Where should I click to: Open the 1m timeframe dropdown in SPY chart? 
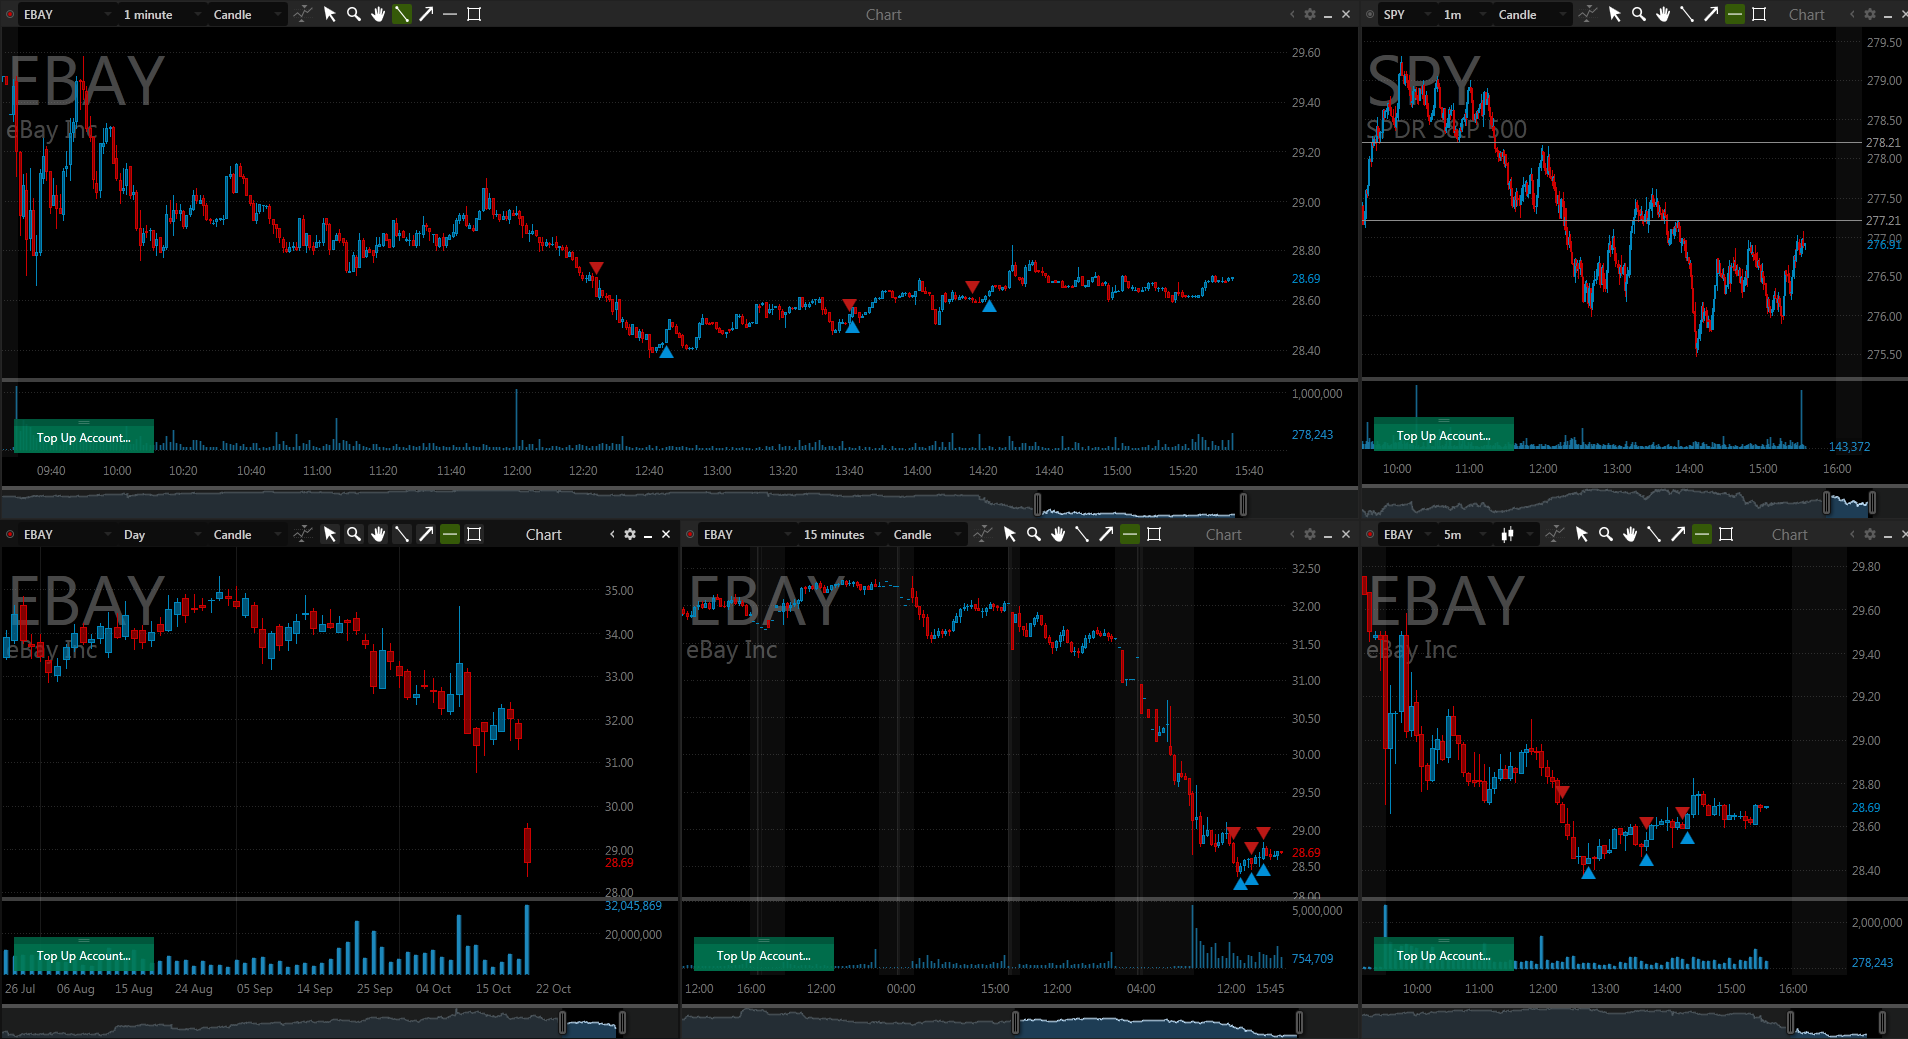1464,14
